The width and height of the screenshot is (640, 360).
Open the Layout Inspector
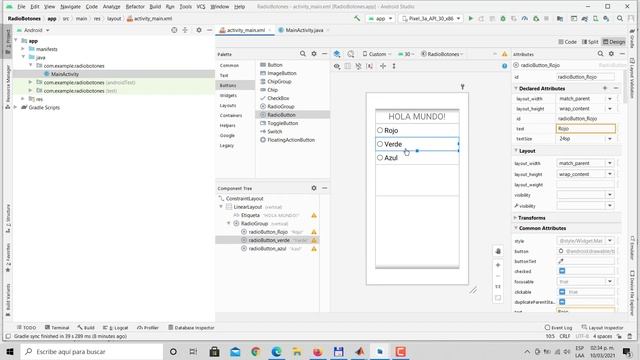(x=602, y=327)
